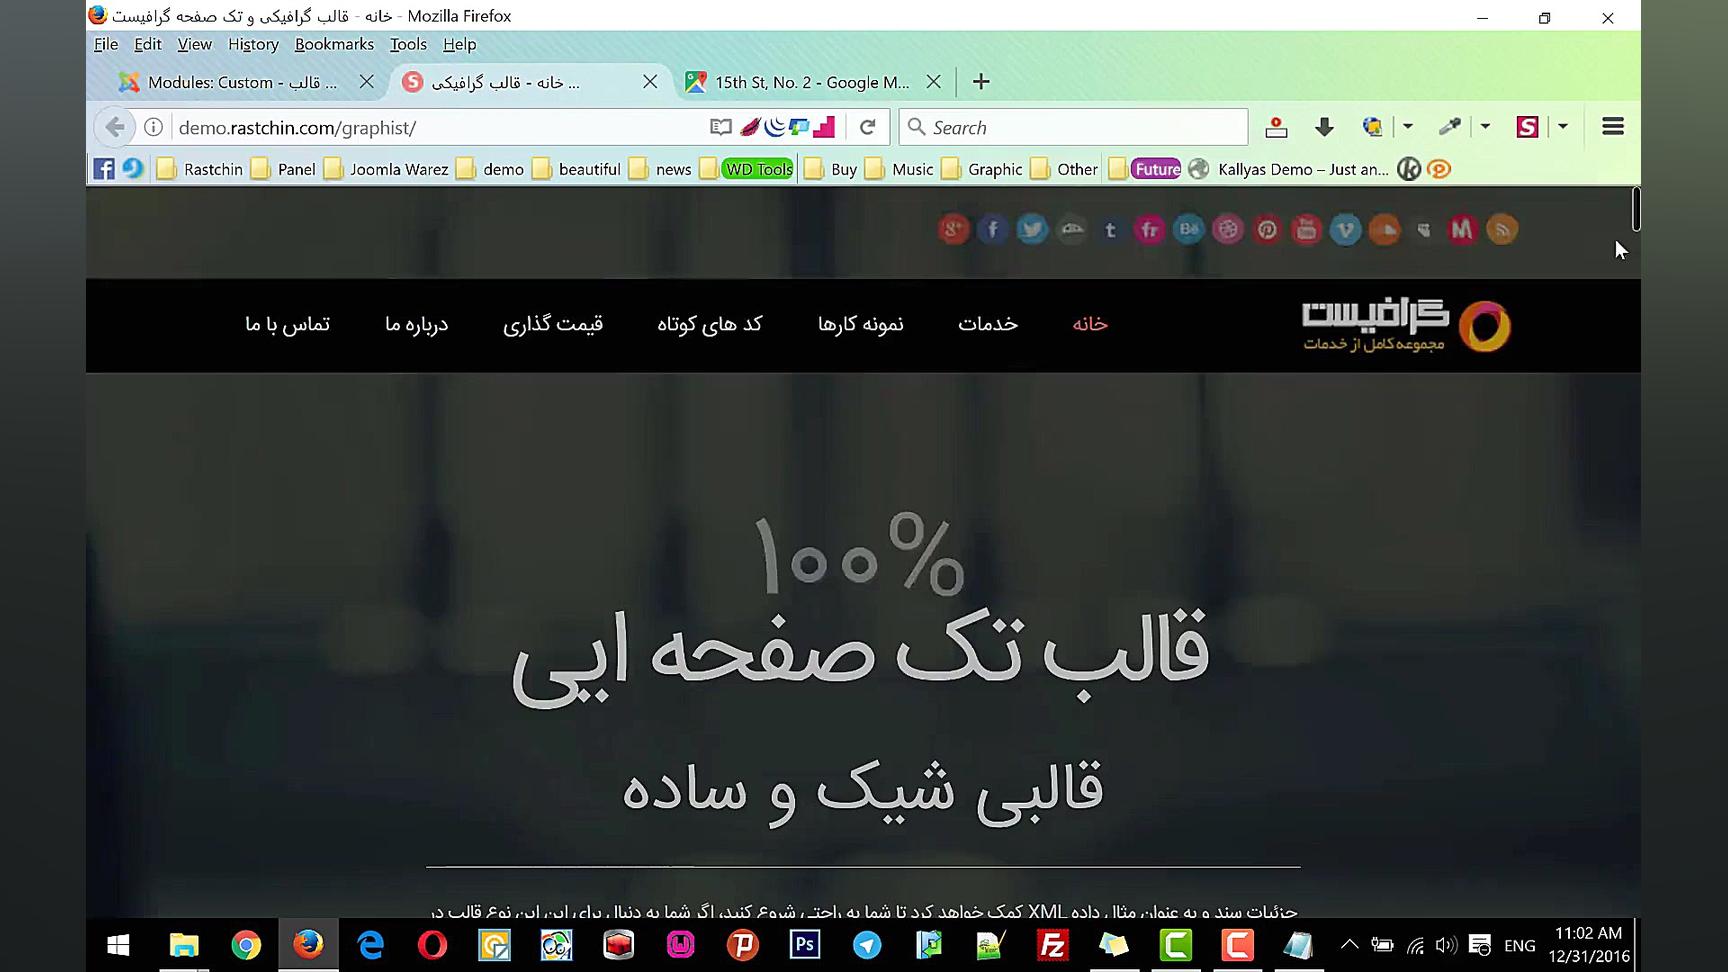
Task: Click the Vimeo icon in the social bar
Action: (1345, 229)
